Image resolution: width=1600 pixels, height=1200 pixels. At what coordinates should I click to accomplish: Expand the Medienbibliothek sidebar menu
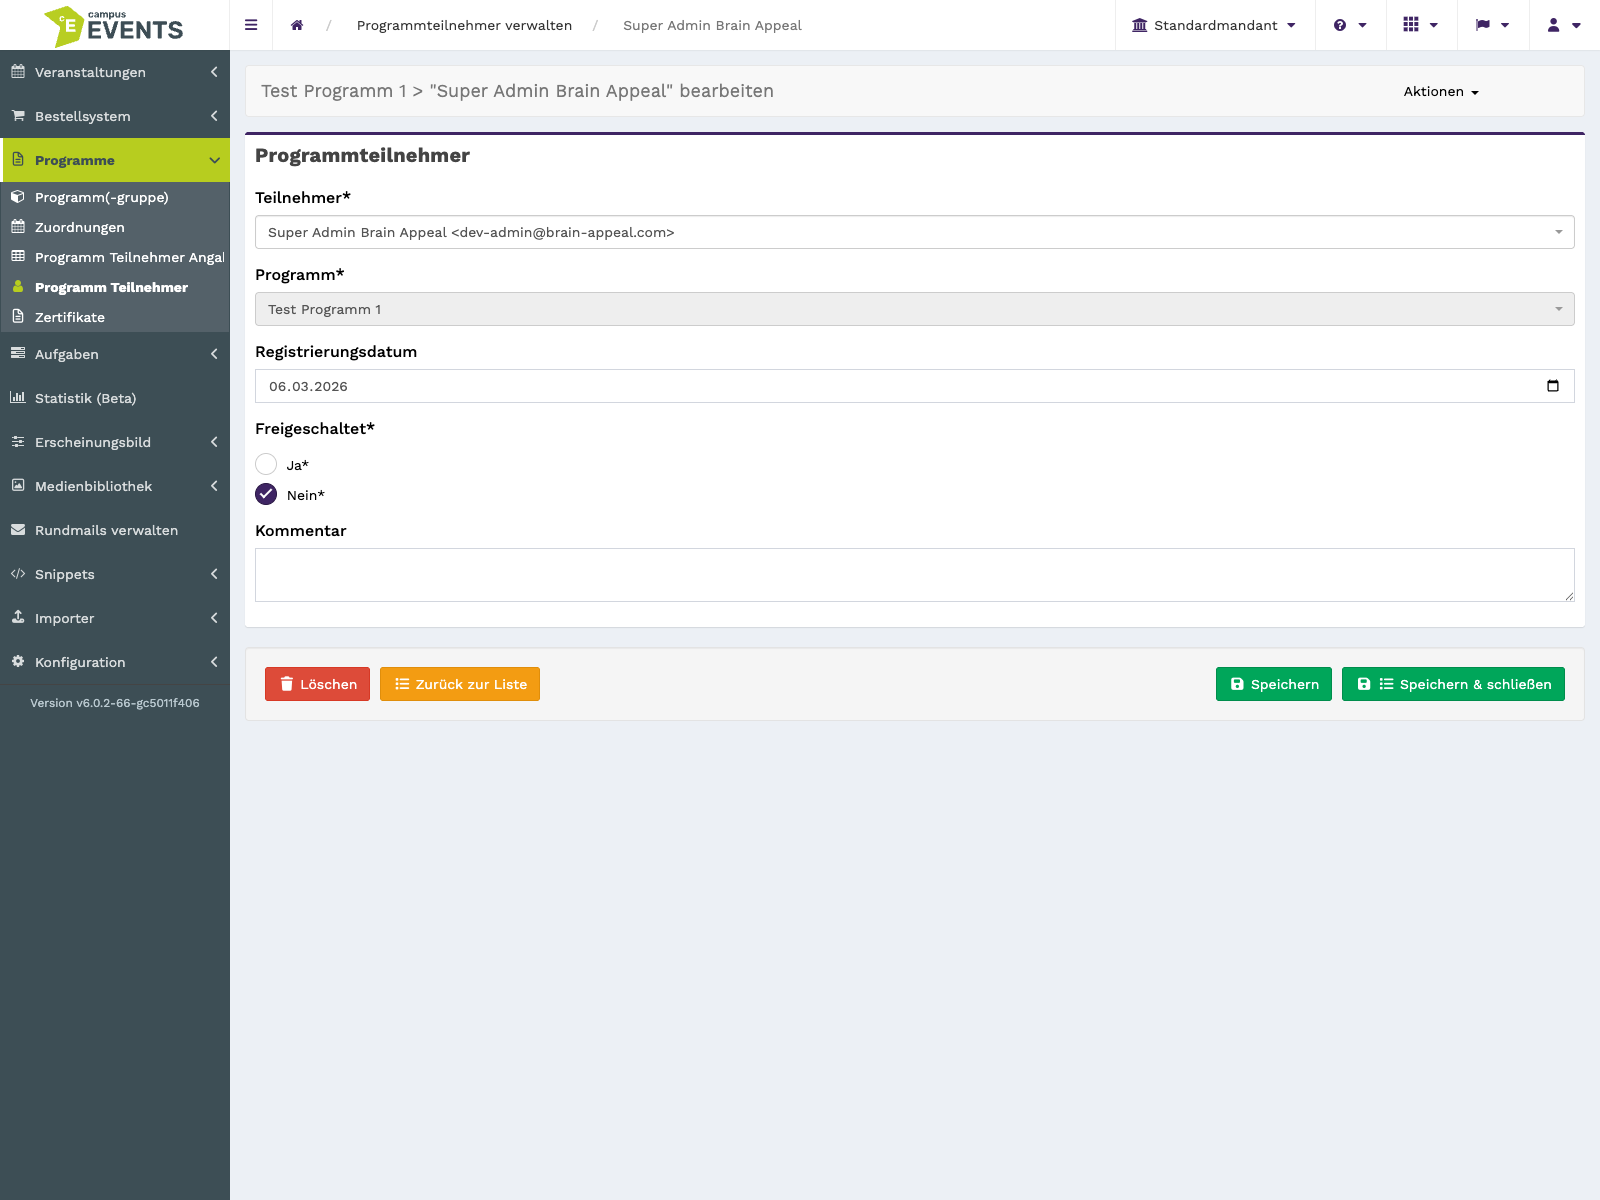[x=115, y=486]
